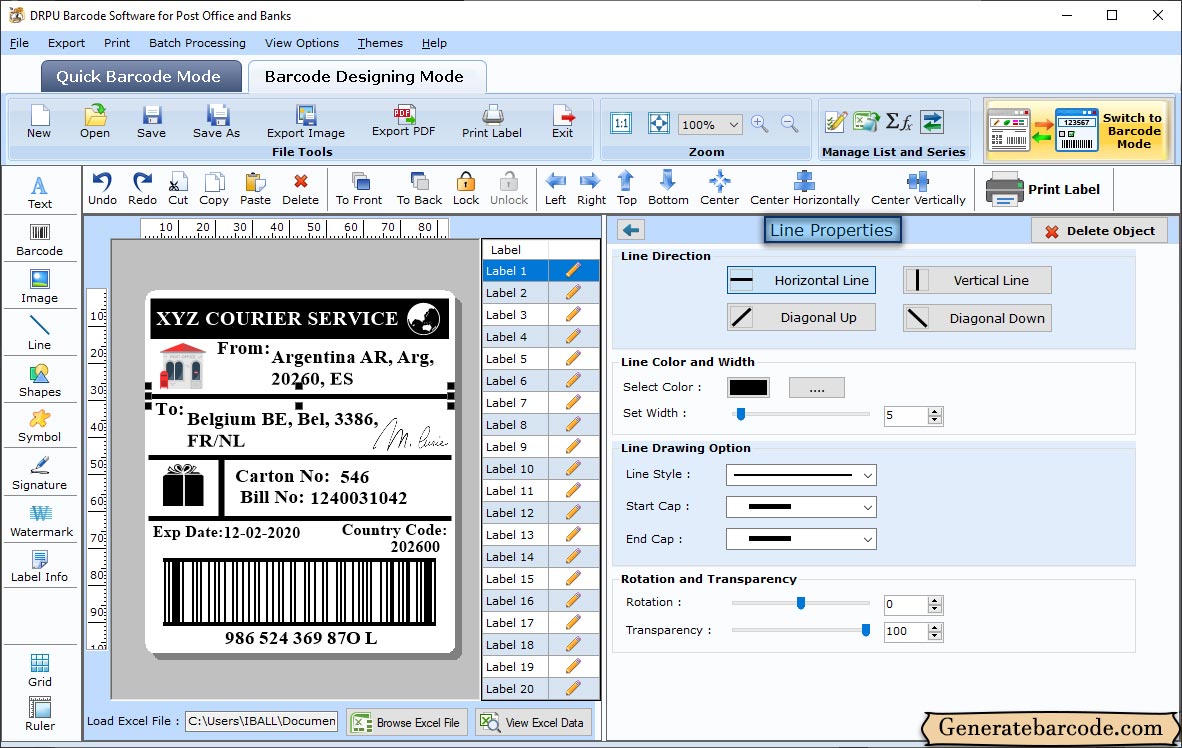Select Vertical Line direction

[x=977, y=280]
